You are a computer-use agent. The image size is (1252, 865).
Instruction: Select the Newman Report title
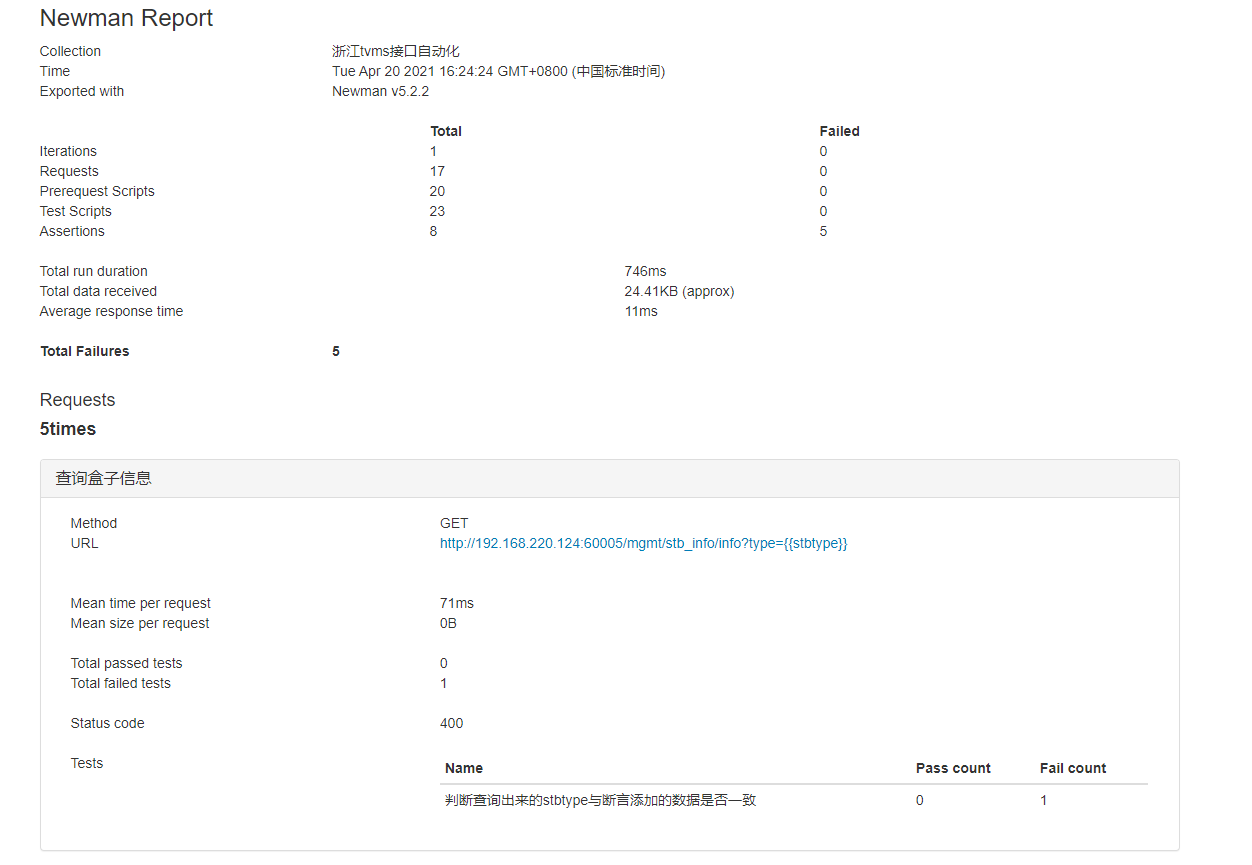pos(127,18)
